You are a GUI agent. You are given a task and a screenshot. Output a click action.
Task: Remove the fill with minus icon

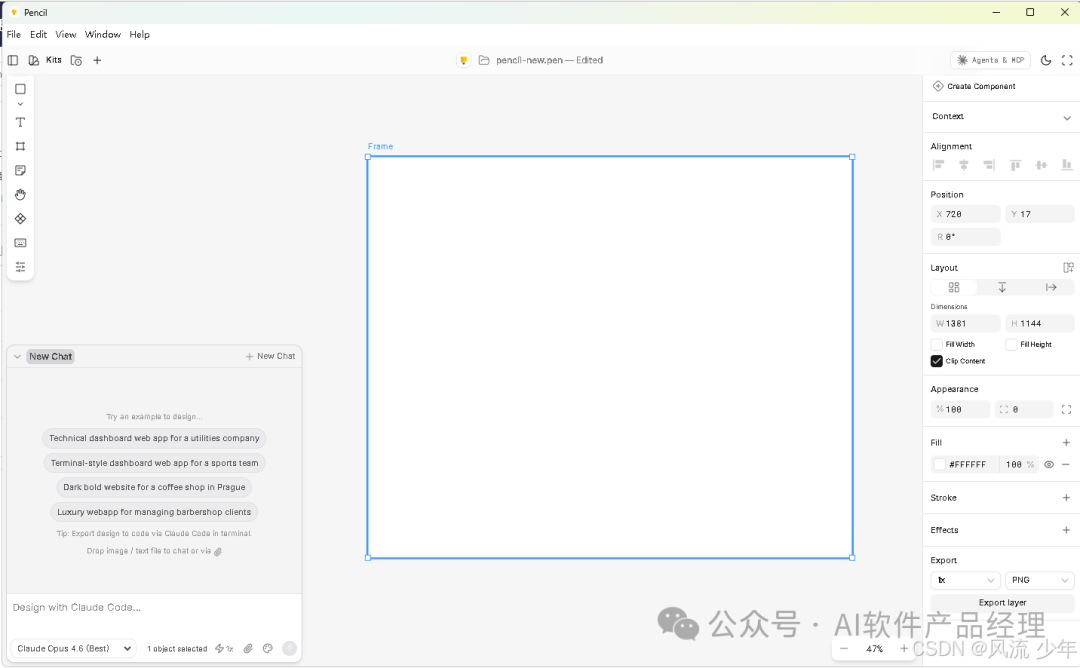tap(1066, 465)
